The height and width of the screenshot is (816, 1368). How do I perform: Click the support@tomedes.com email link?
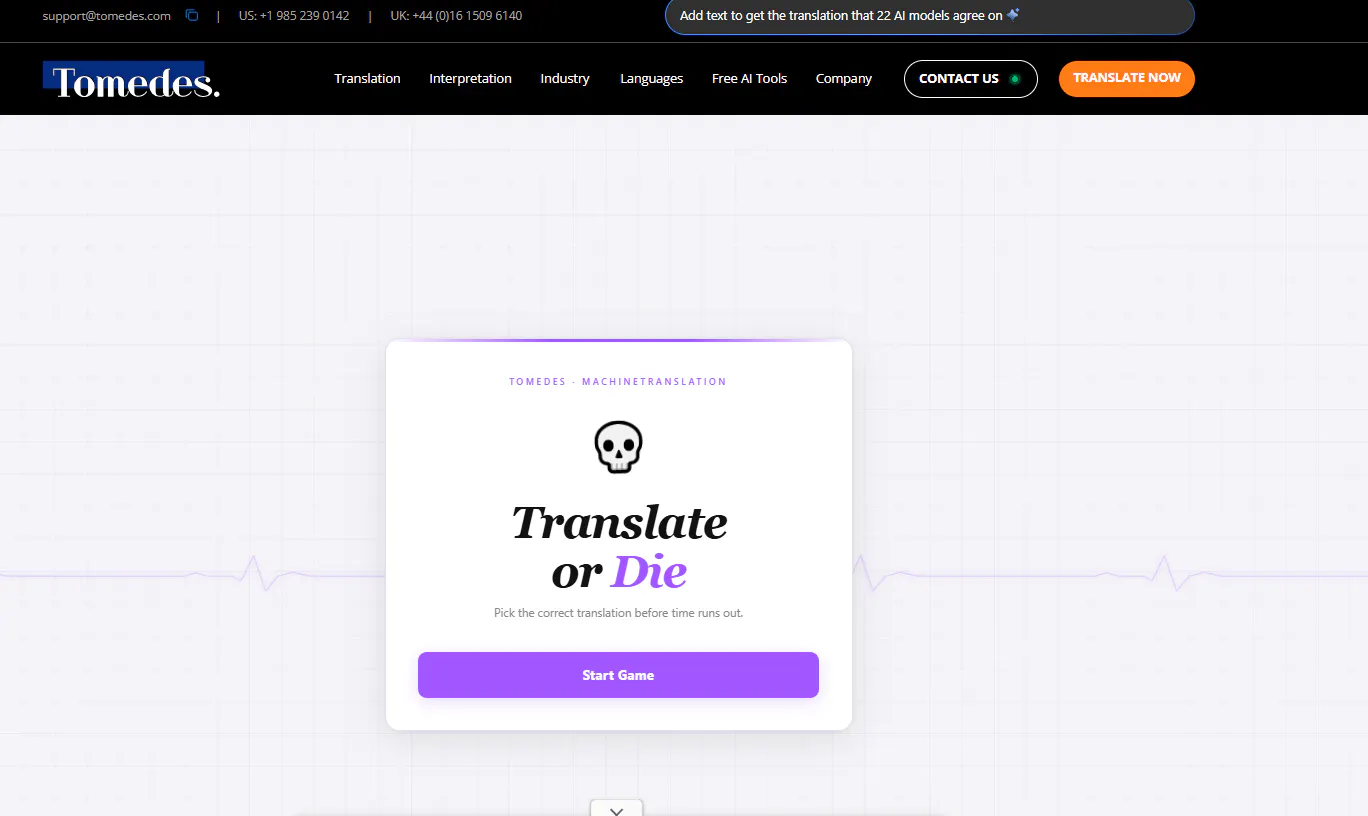click(107, 16)
